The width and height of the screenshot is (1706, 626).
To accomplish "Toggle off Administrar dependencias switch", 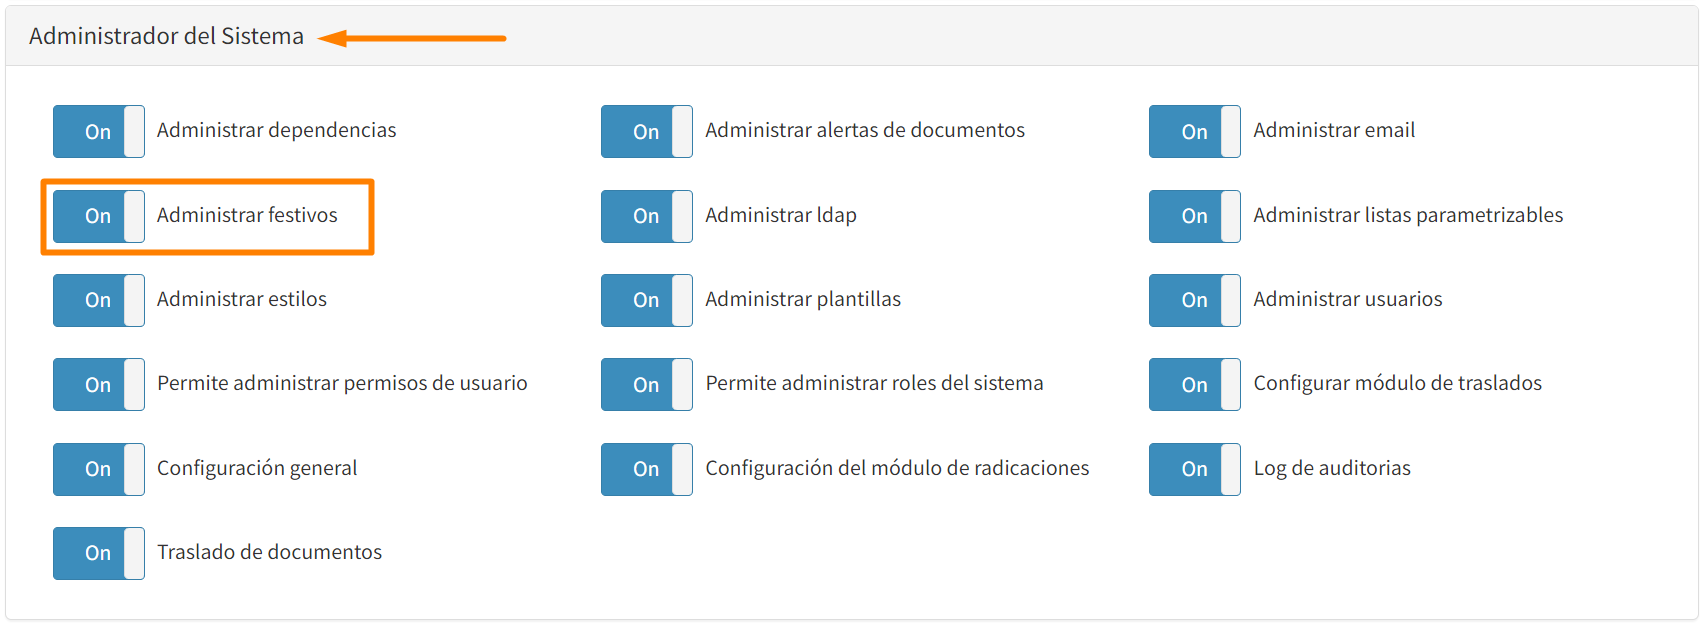I will [x=98, y=131].
